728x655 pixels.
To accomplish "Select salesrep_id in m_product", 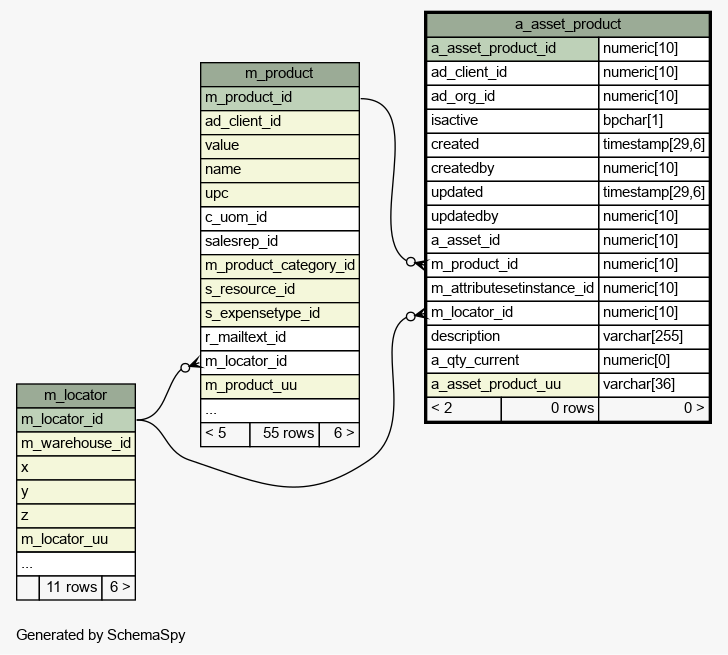I will coord(280,242).
